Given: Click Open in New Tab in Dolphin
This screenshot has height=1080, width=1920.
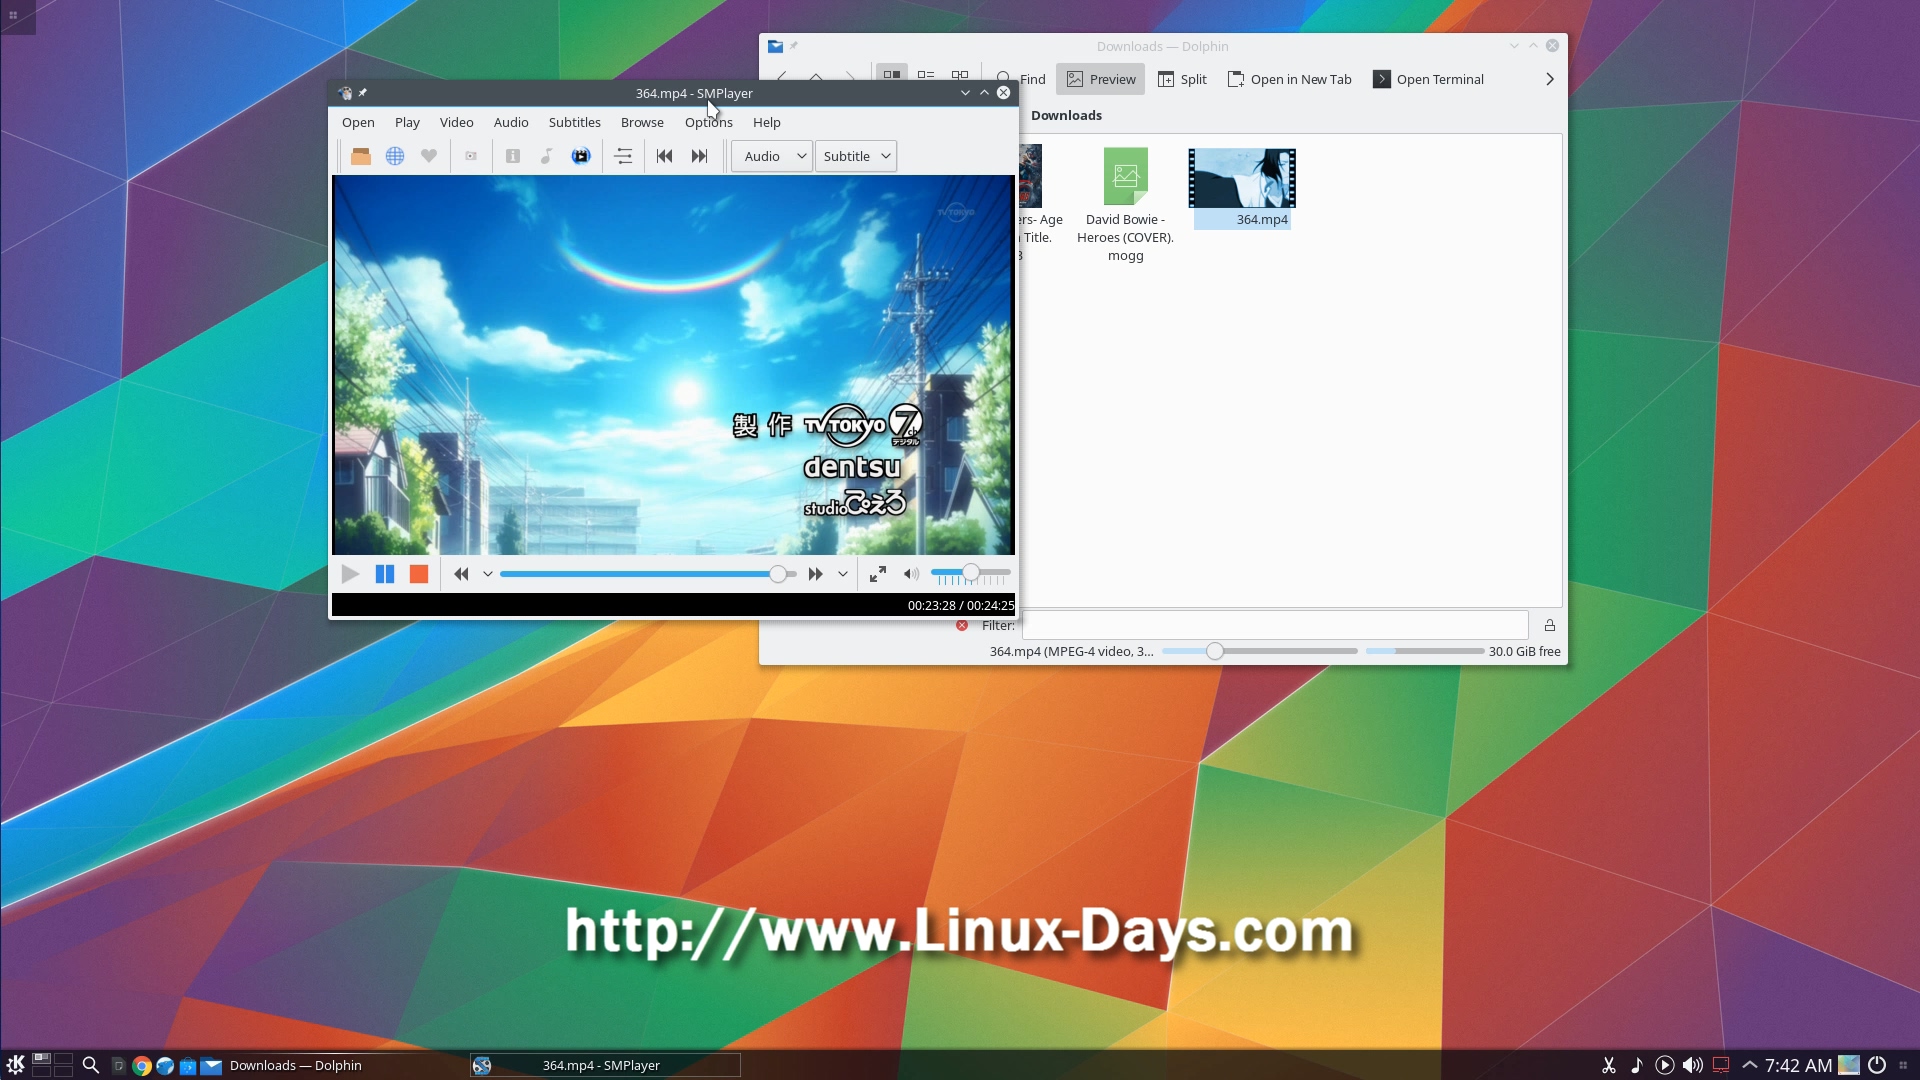Looking at the screenshot, I should click(x=1290, y=79).
